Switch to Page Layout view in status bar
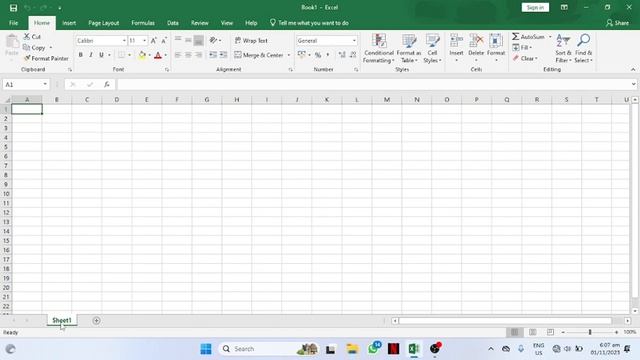Viewport: 640px width, 360px height. coord(532,332)
